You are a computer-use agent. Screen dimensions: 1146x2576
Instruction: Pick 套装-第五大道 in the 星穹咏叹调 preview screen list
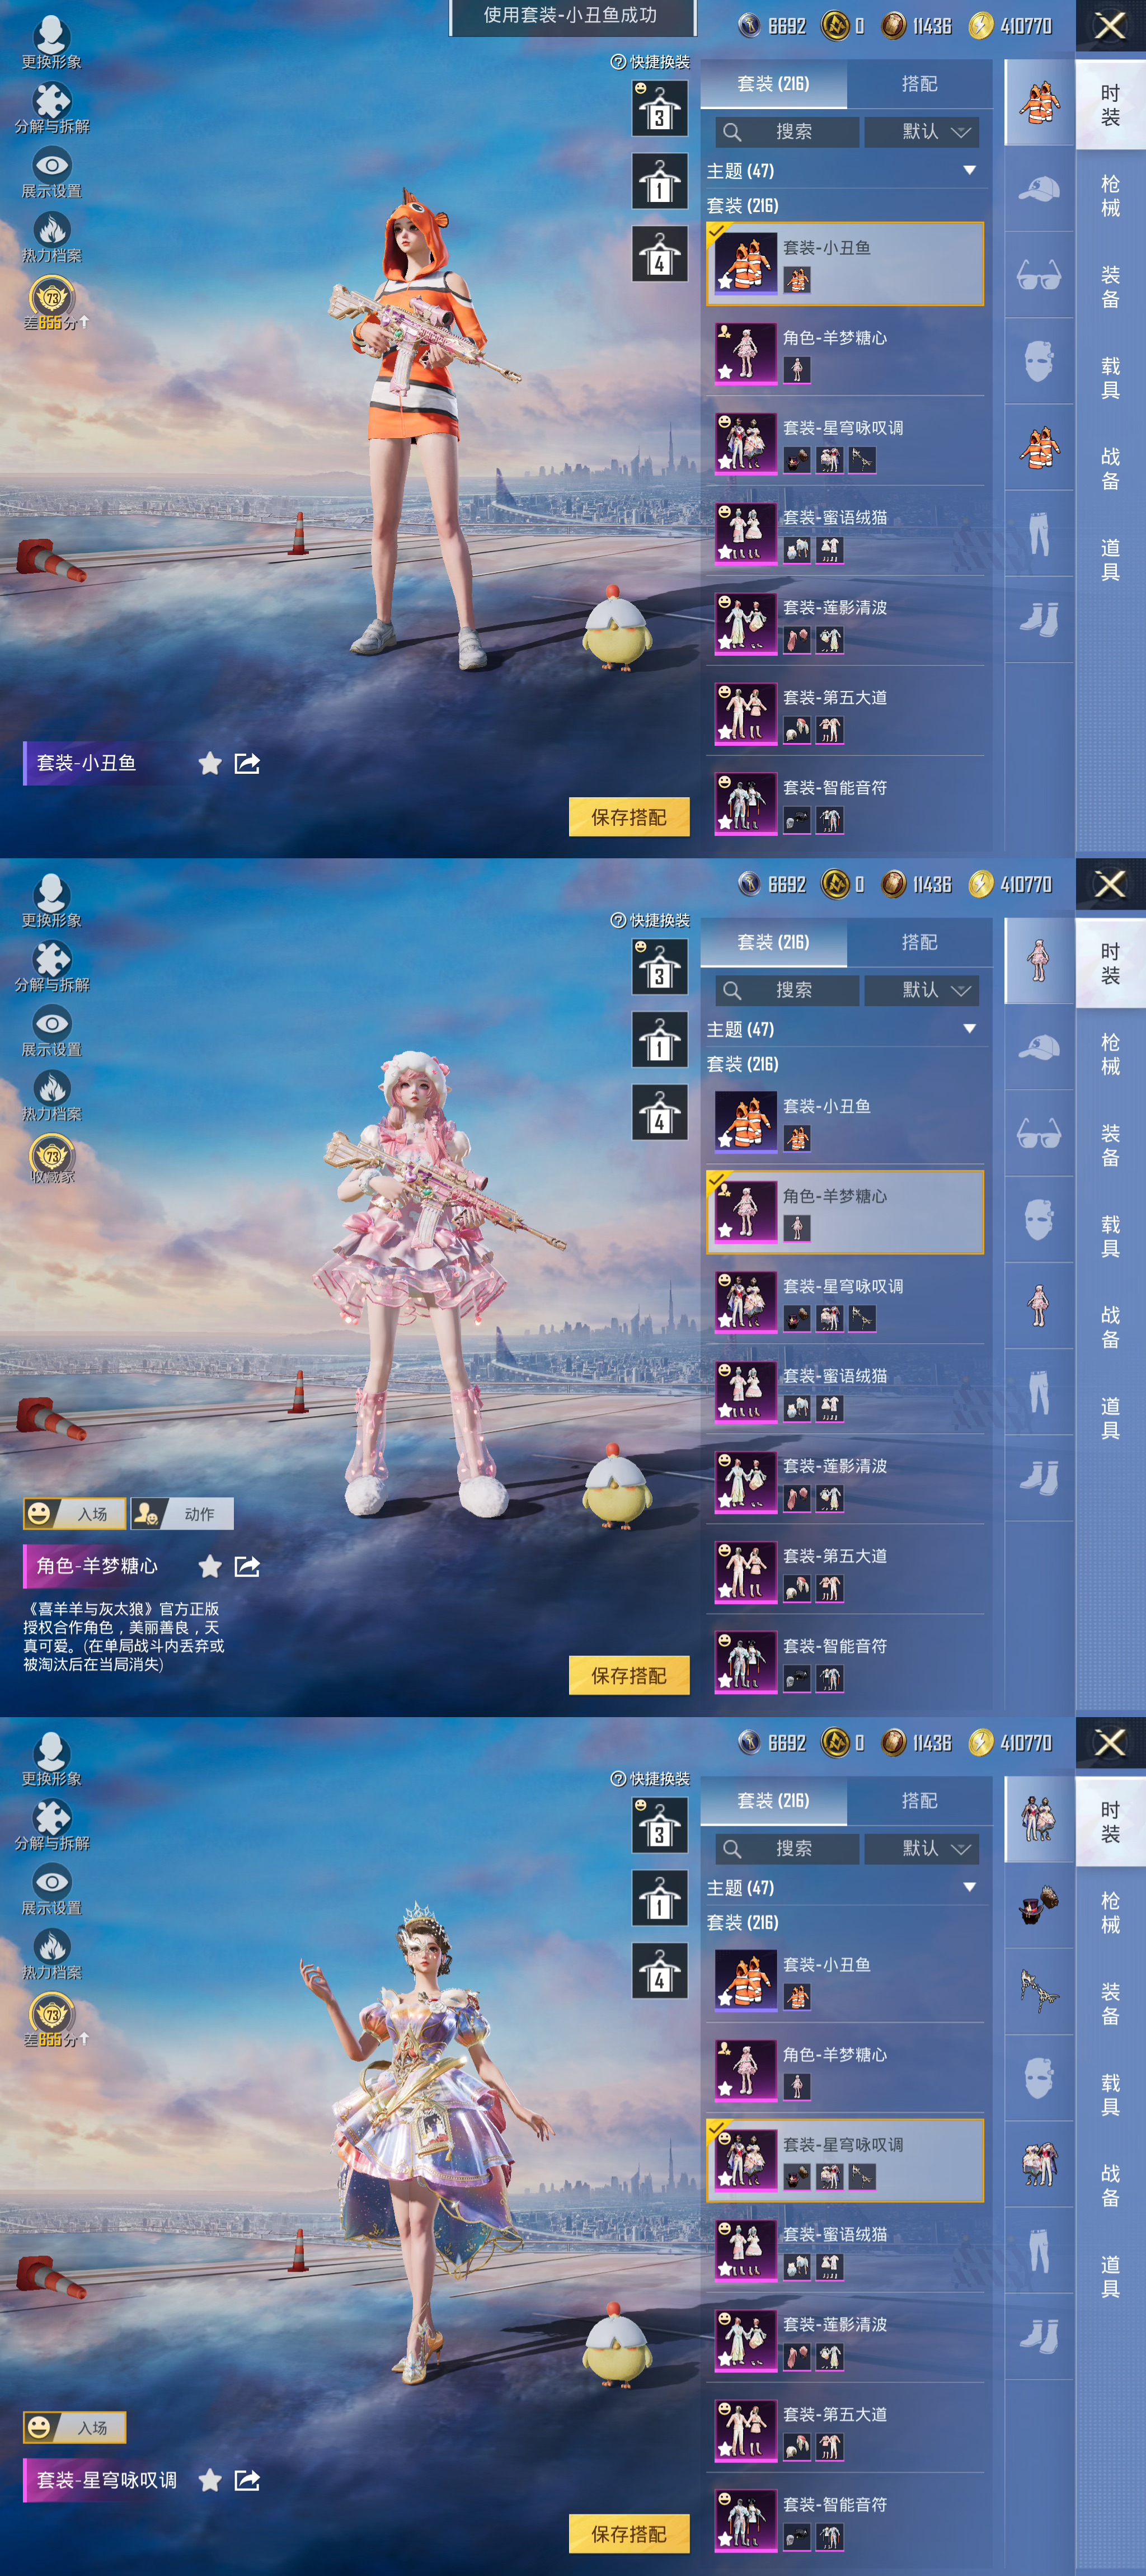(845, 2430)
